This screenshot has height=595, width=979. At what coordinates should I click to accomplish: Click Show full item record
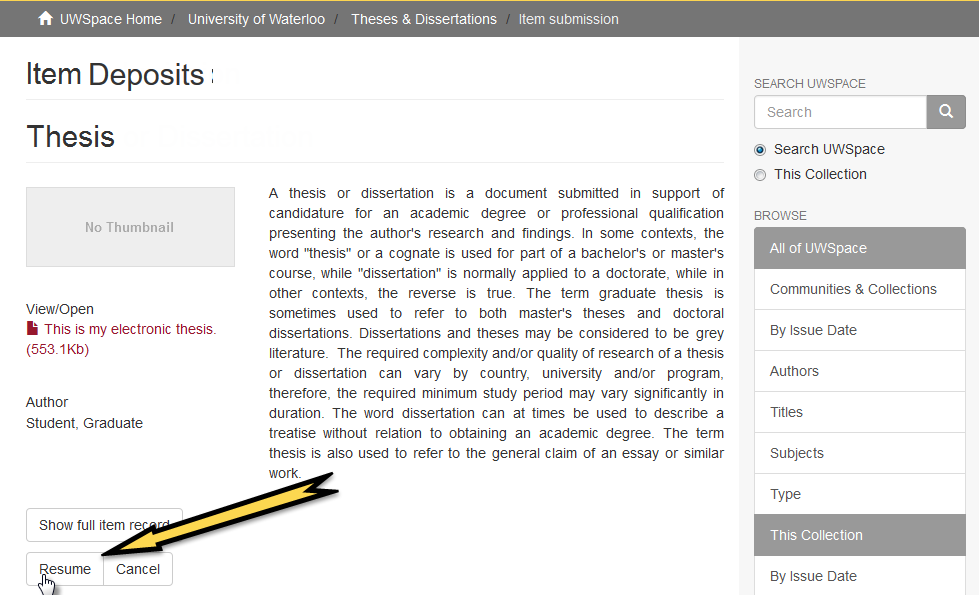104,525
